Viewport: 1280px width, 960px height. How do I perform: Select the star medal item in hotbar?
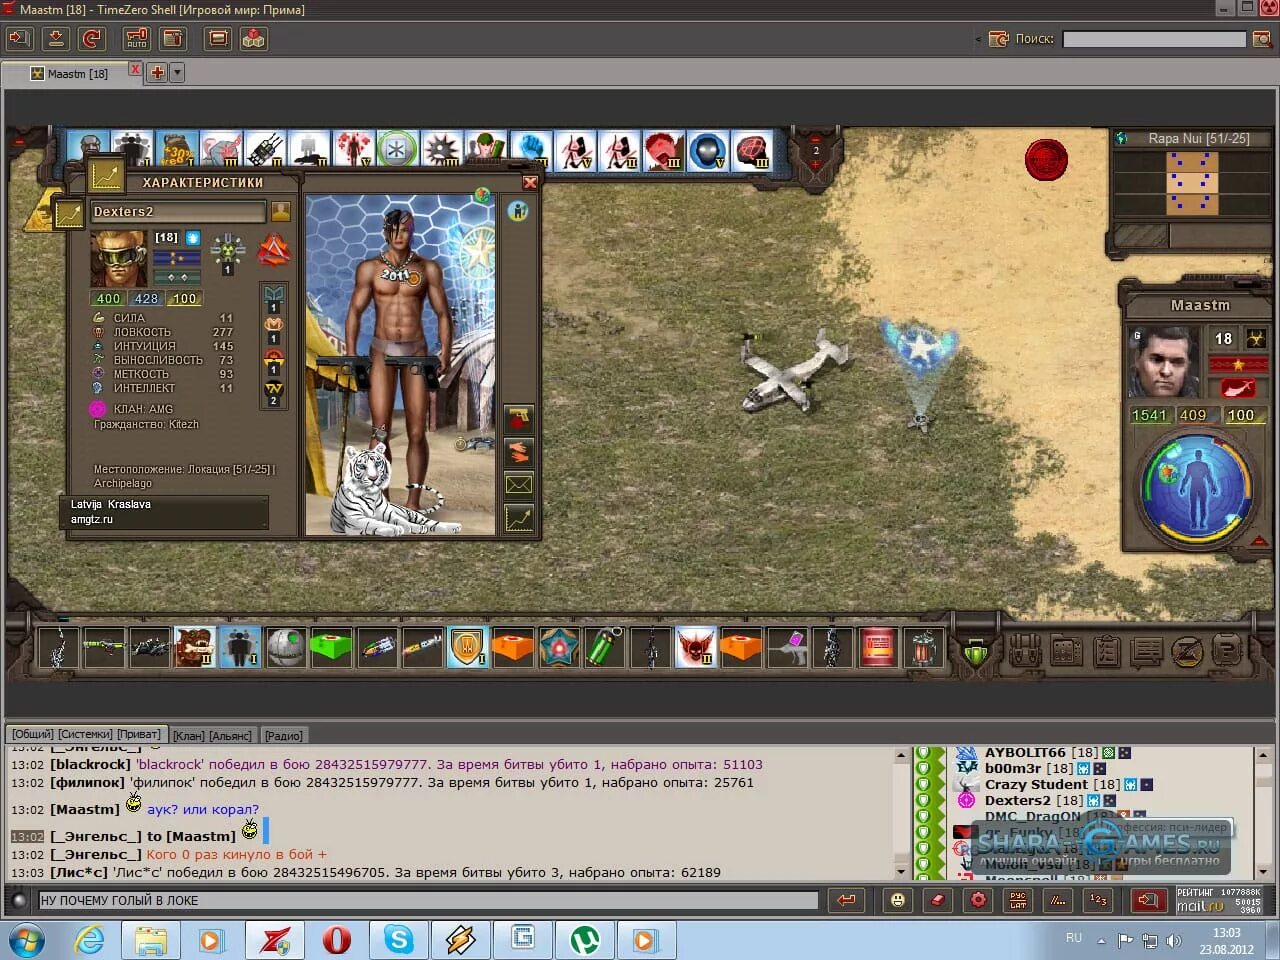click(x=558, y=648)
